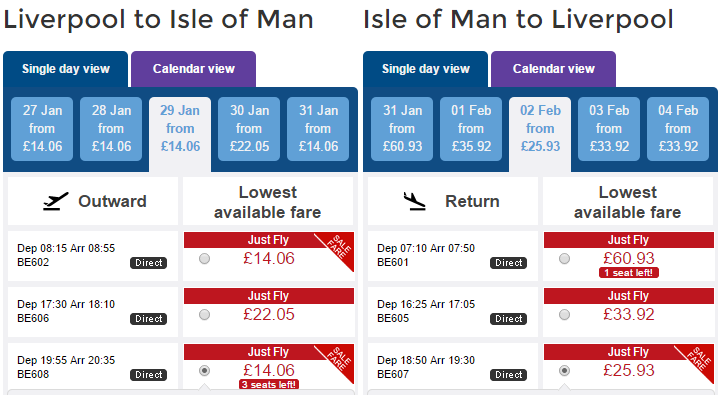The height and width of the screenshot is (395, 719).
Task: Choose the 04 Feb from £33.92 date
Action: pyautogui.click(x=678, y=129)
